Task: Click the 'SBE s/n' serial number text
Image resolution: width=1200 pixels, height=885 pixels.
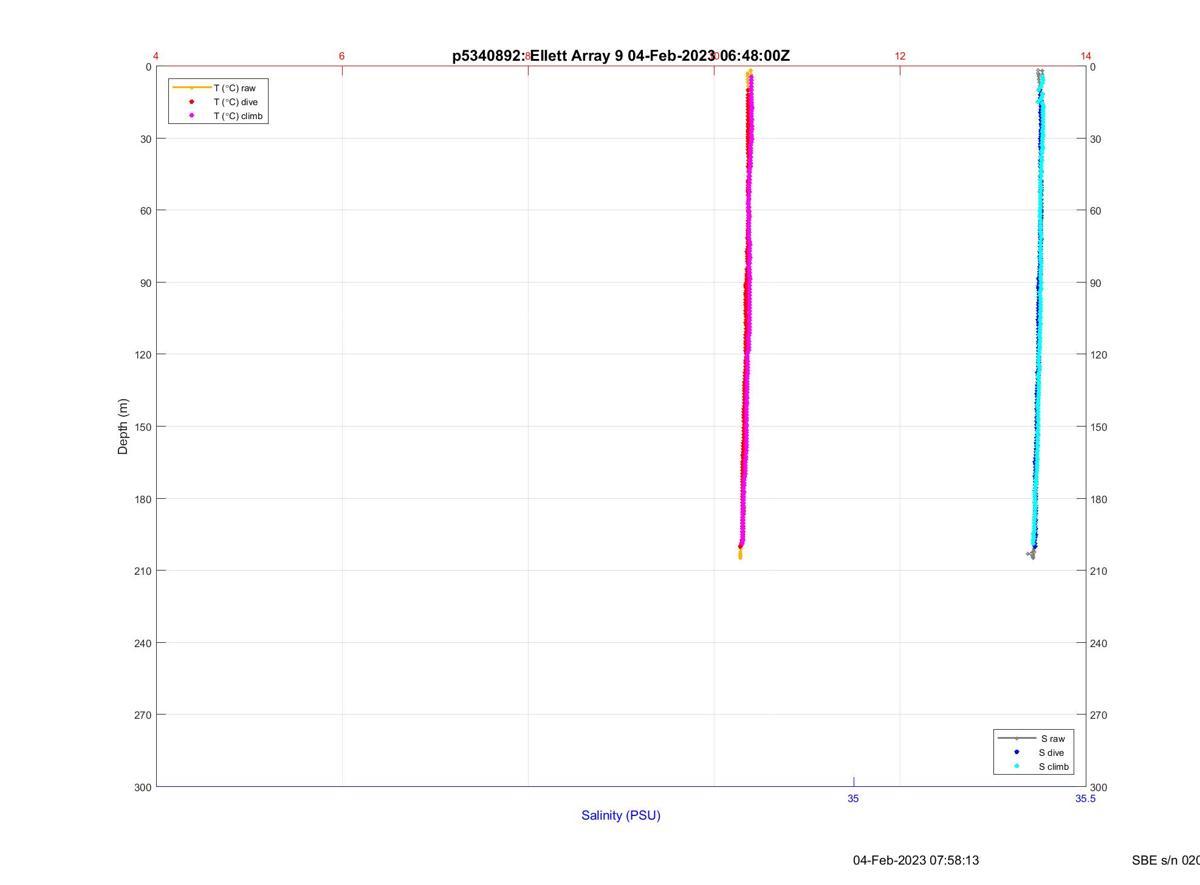Action: point(1166,860)
